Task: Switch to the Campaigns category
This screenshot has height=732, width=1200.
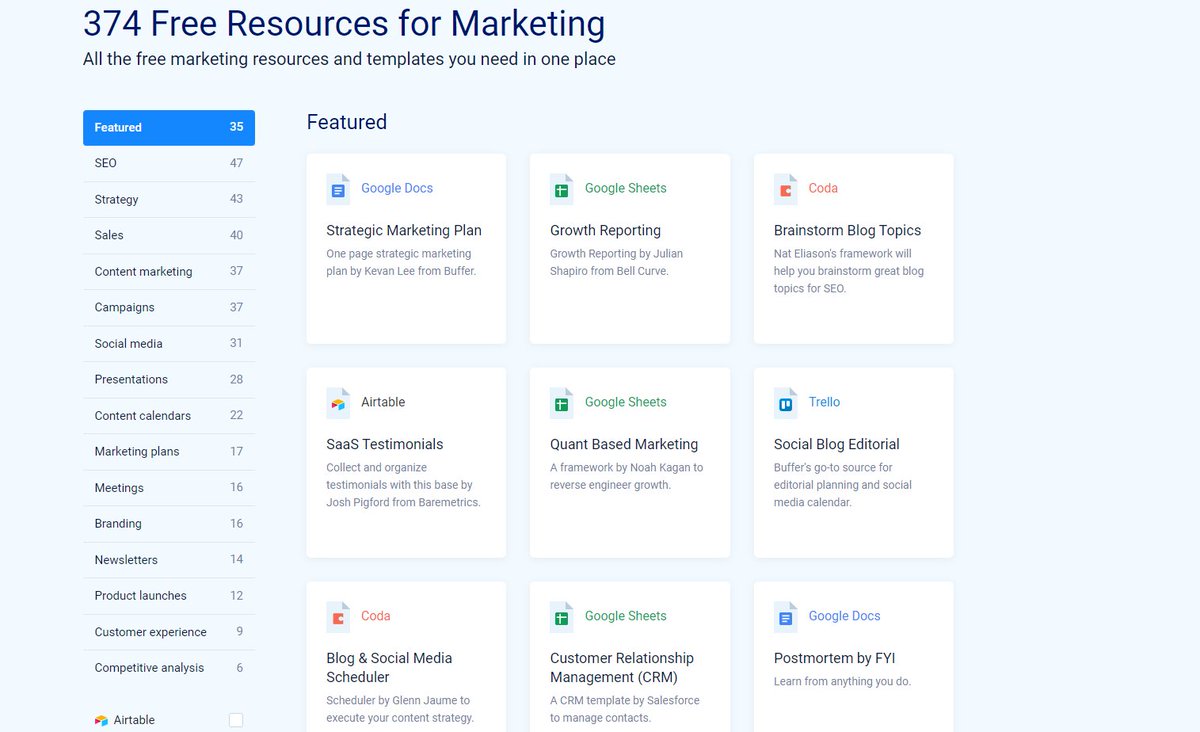Action: tap(169, 307)
